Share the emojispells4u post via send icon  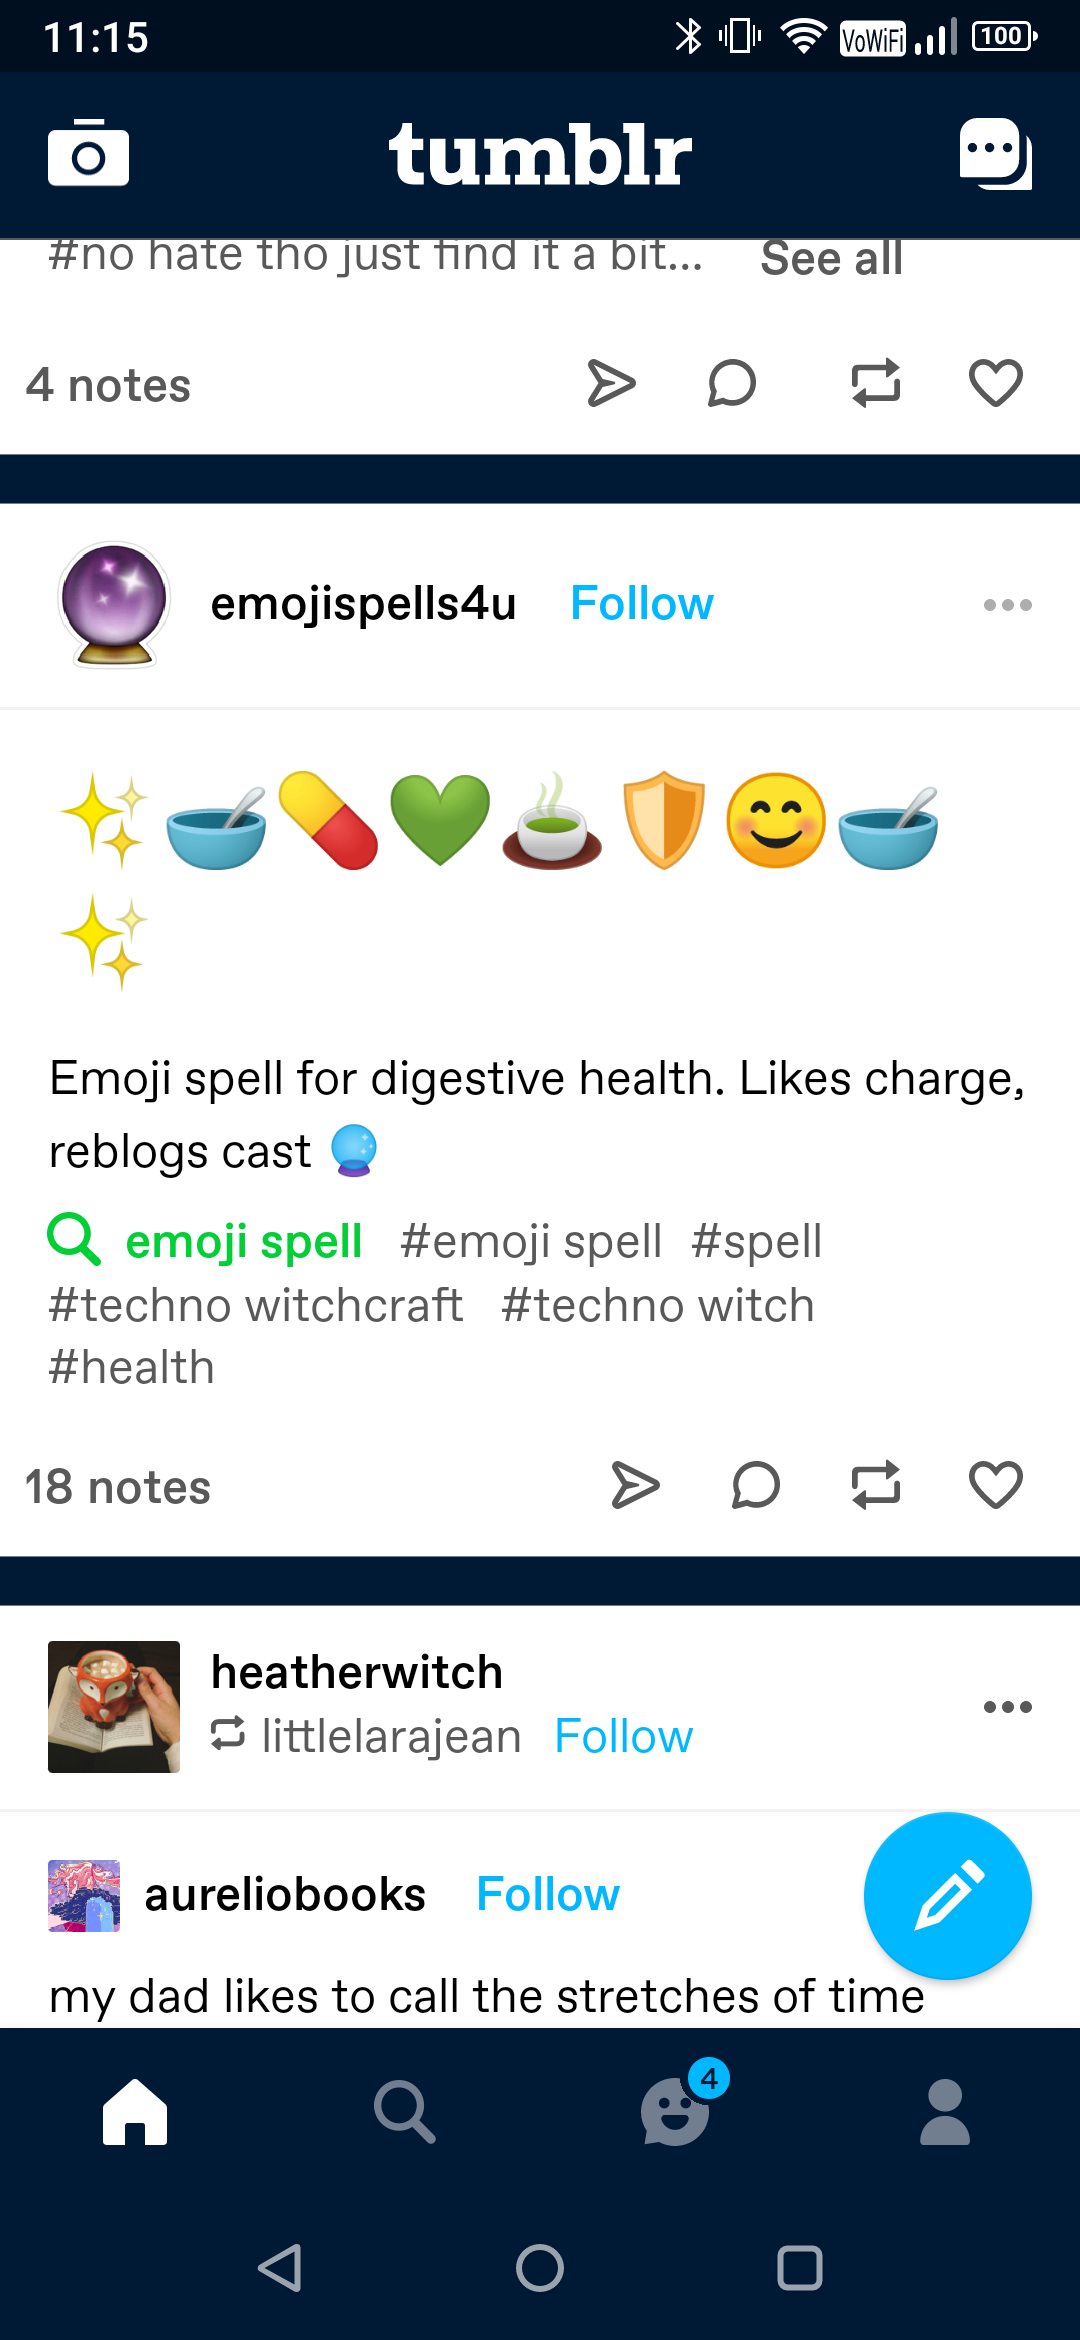pyautogui.click(x=635, y=1485)
